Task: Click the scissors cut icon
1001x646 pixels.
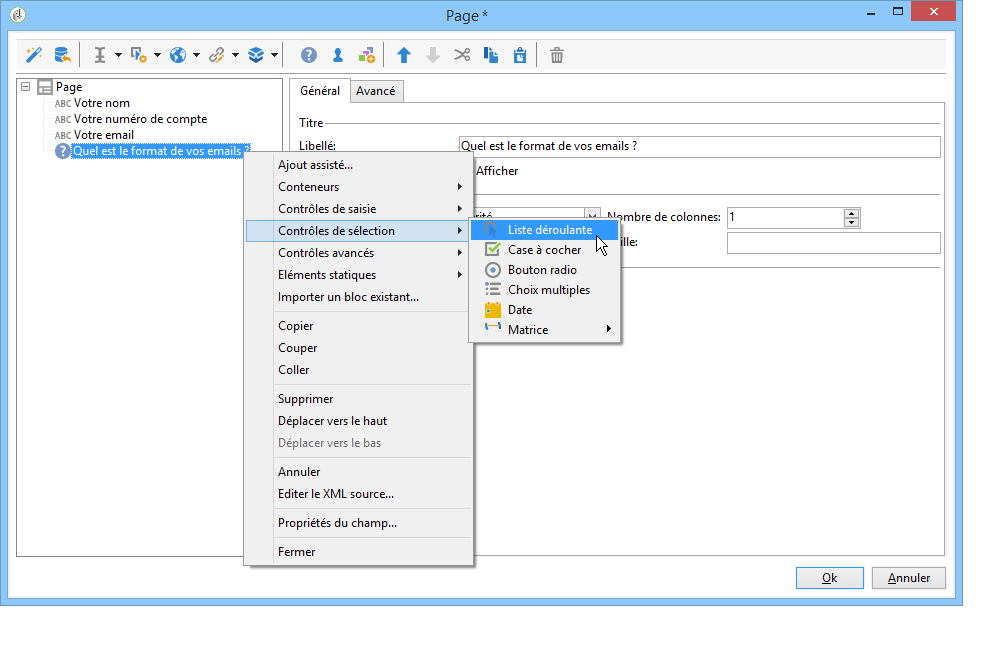Action: [x=462, y=55]
